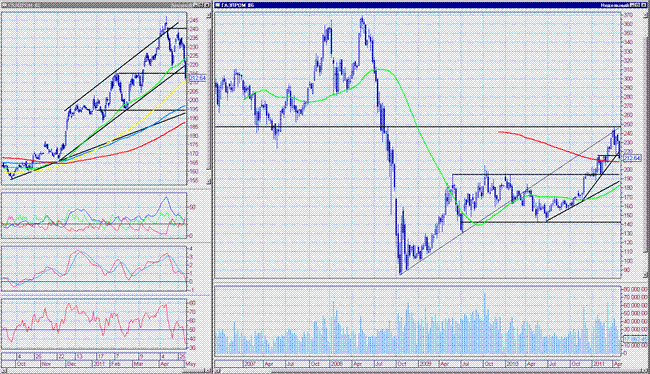650x374 pixels.
Task: Maximize the left daily chart window
Action: [201, 5]
